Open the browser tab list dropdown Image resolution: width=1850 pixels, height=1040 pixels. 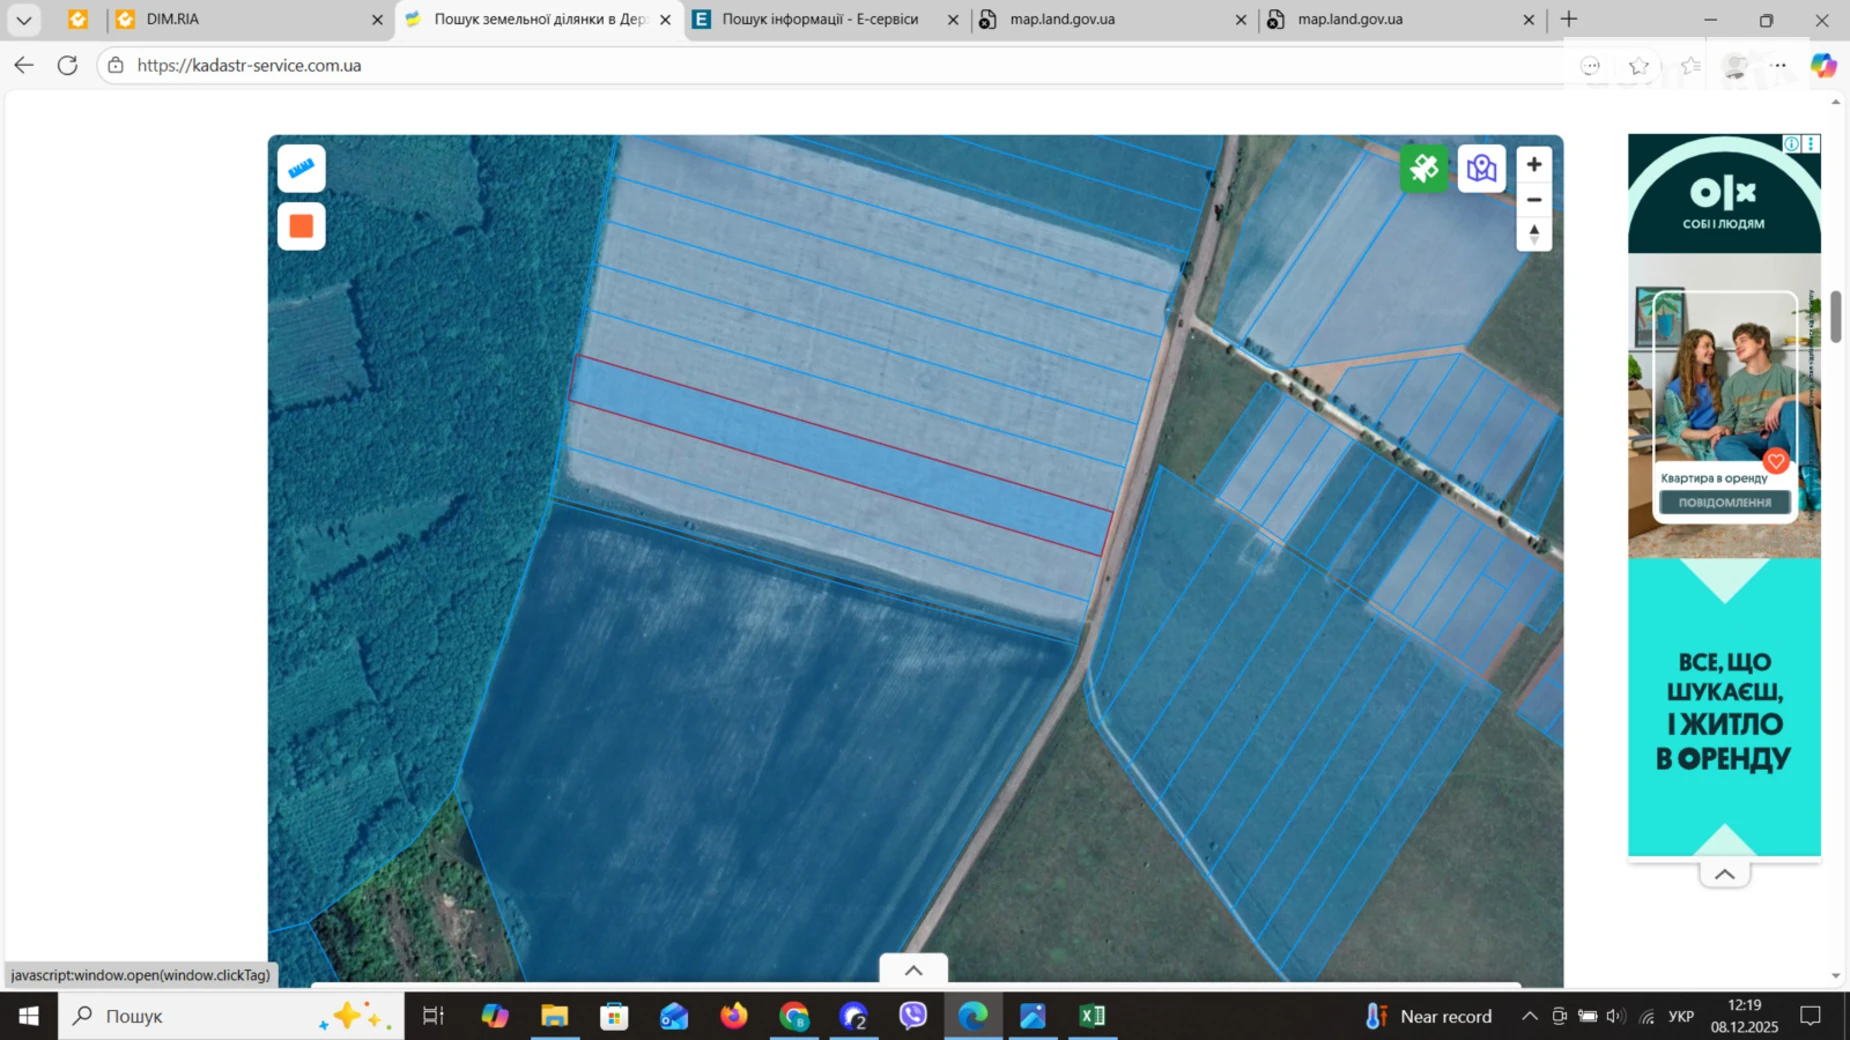click(24, 19)
